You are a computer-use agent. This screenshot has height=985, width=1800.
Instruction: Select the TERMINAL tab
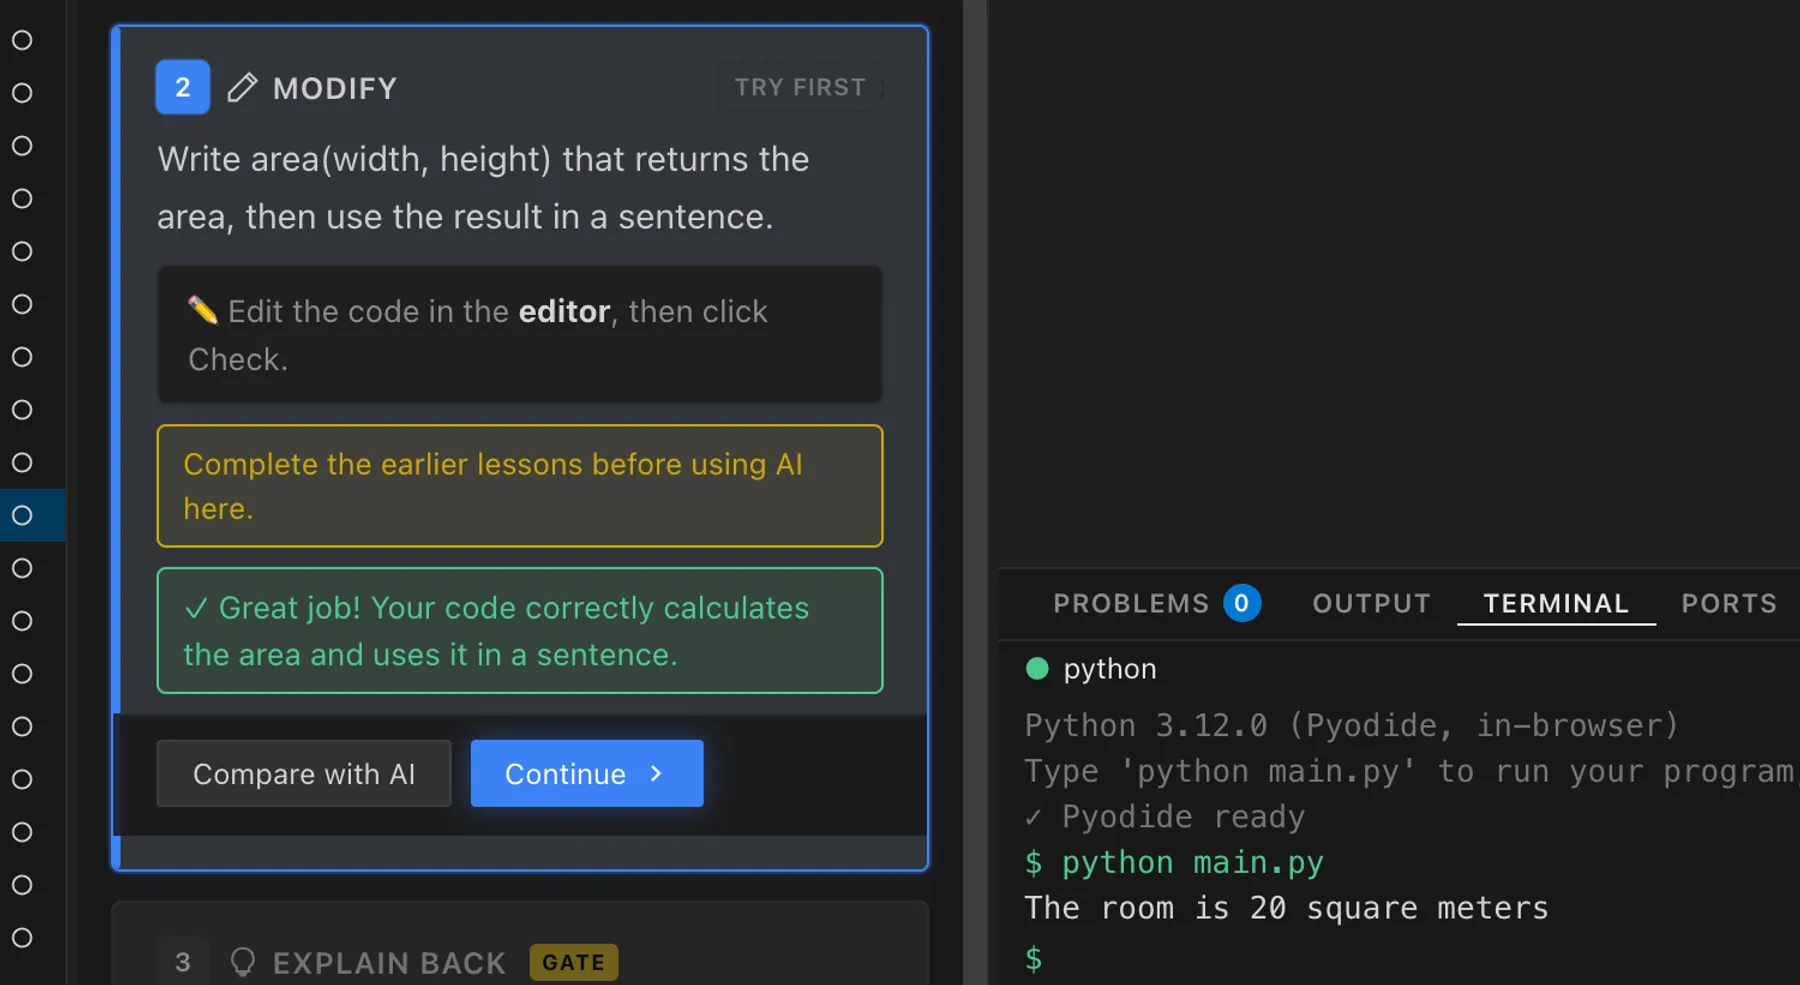tap(1556, 603)
